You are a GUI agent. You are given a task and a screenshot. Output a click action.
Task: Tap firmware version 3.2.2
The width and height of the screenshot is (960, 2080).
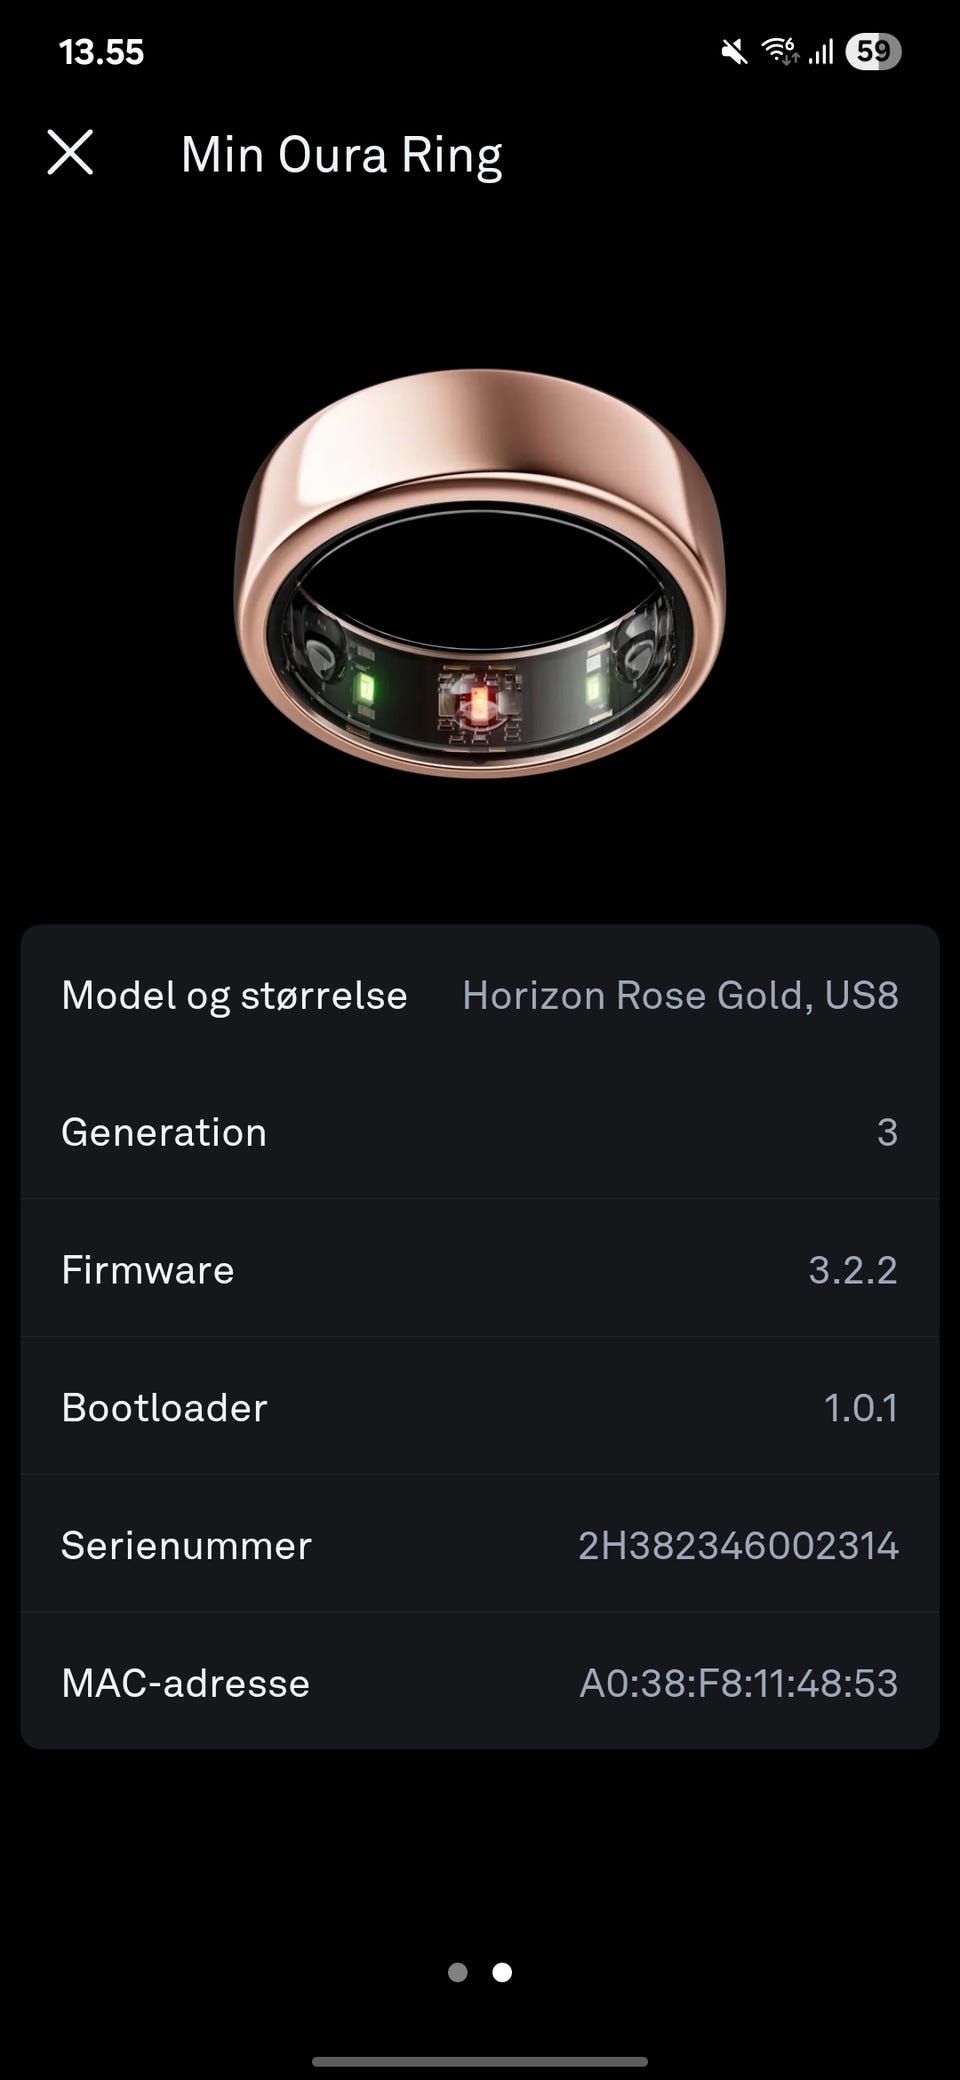point(852,1270)
